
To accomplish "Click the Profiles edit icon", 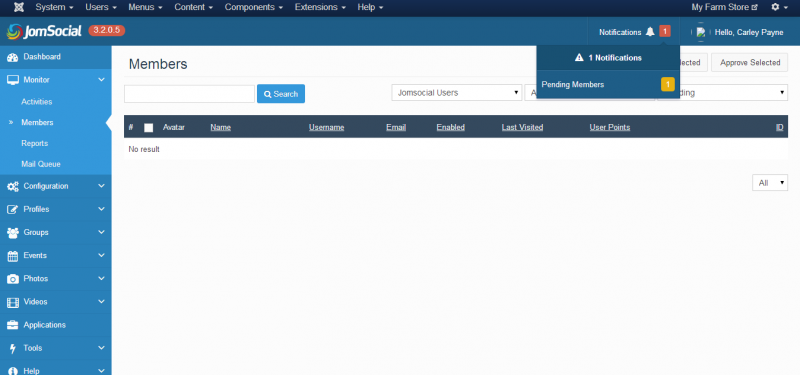I will pyautogui.click(x=13, y=210).
